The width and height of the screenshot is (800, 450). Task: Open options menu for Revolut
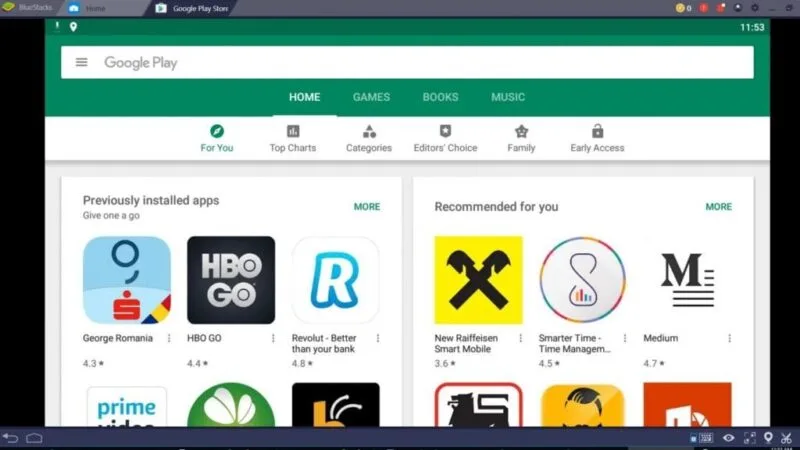[378, 338]
